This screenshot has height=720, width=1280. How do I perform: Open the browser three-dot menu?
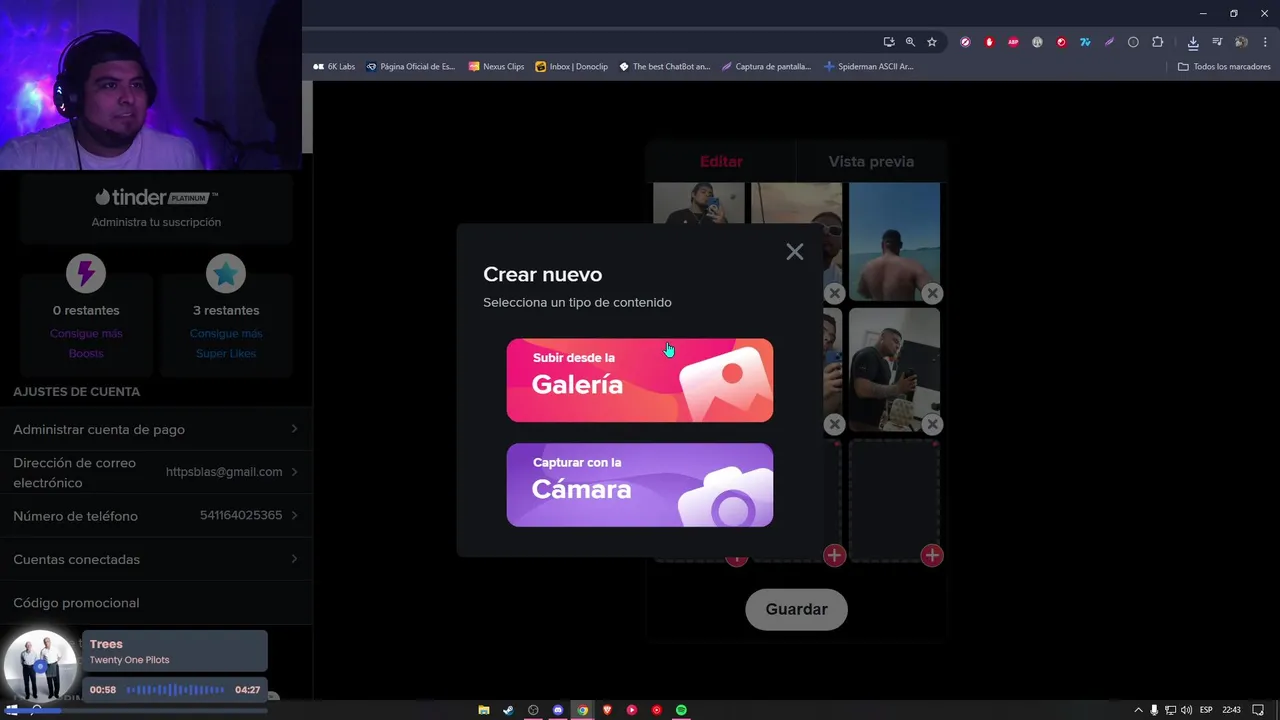pos(1266,42)
